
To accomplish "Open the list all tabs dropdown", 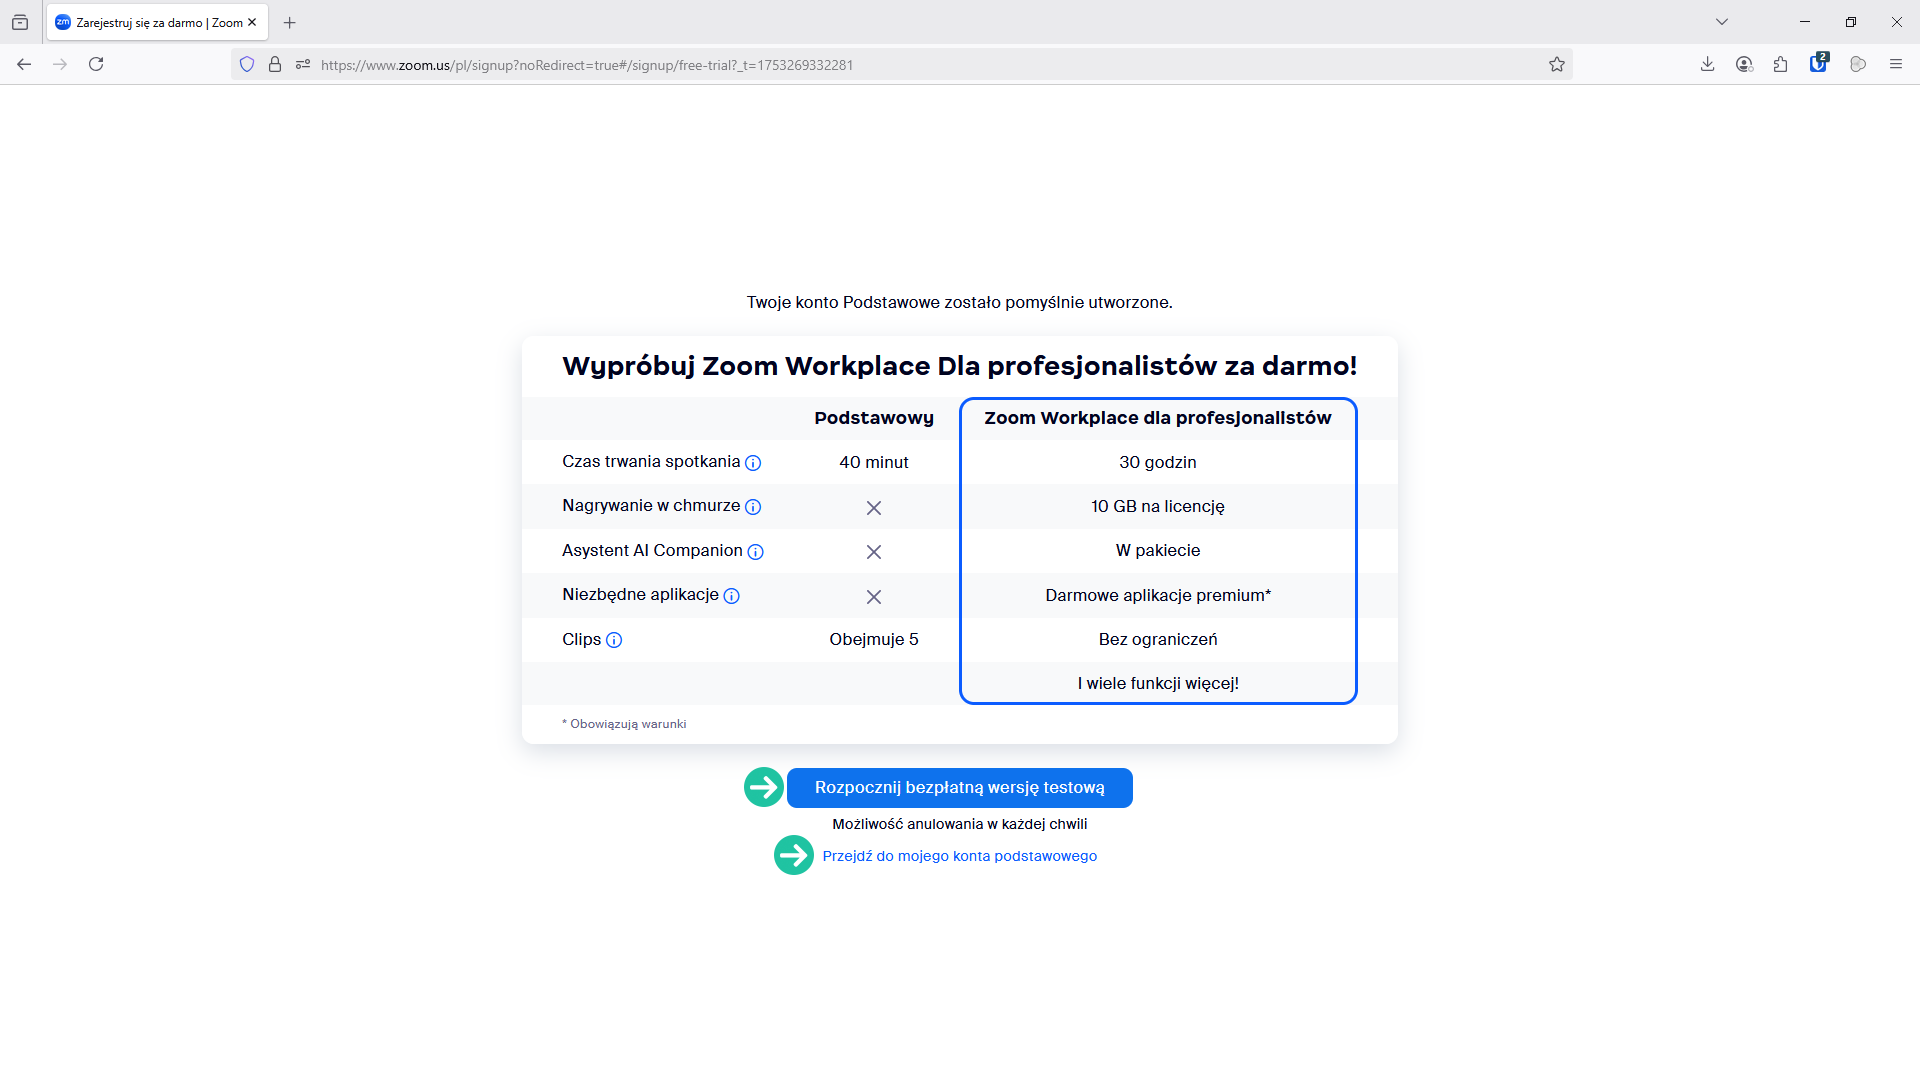I will click(1722, 22).
